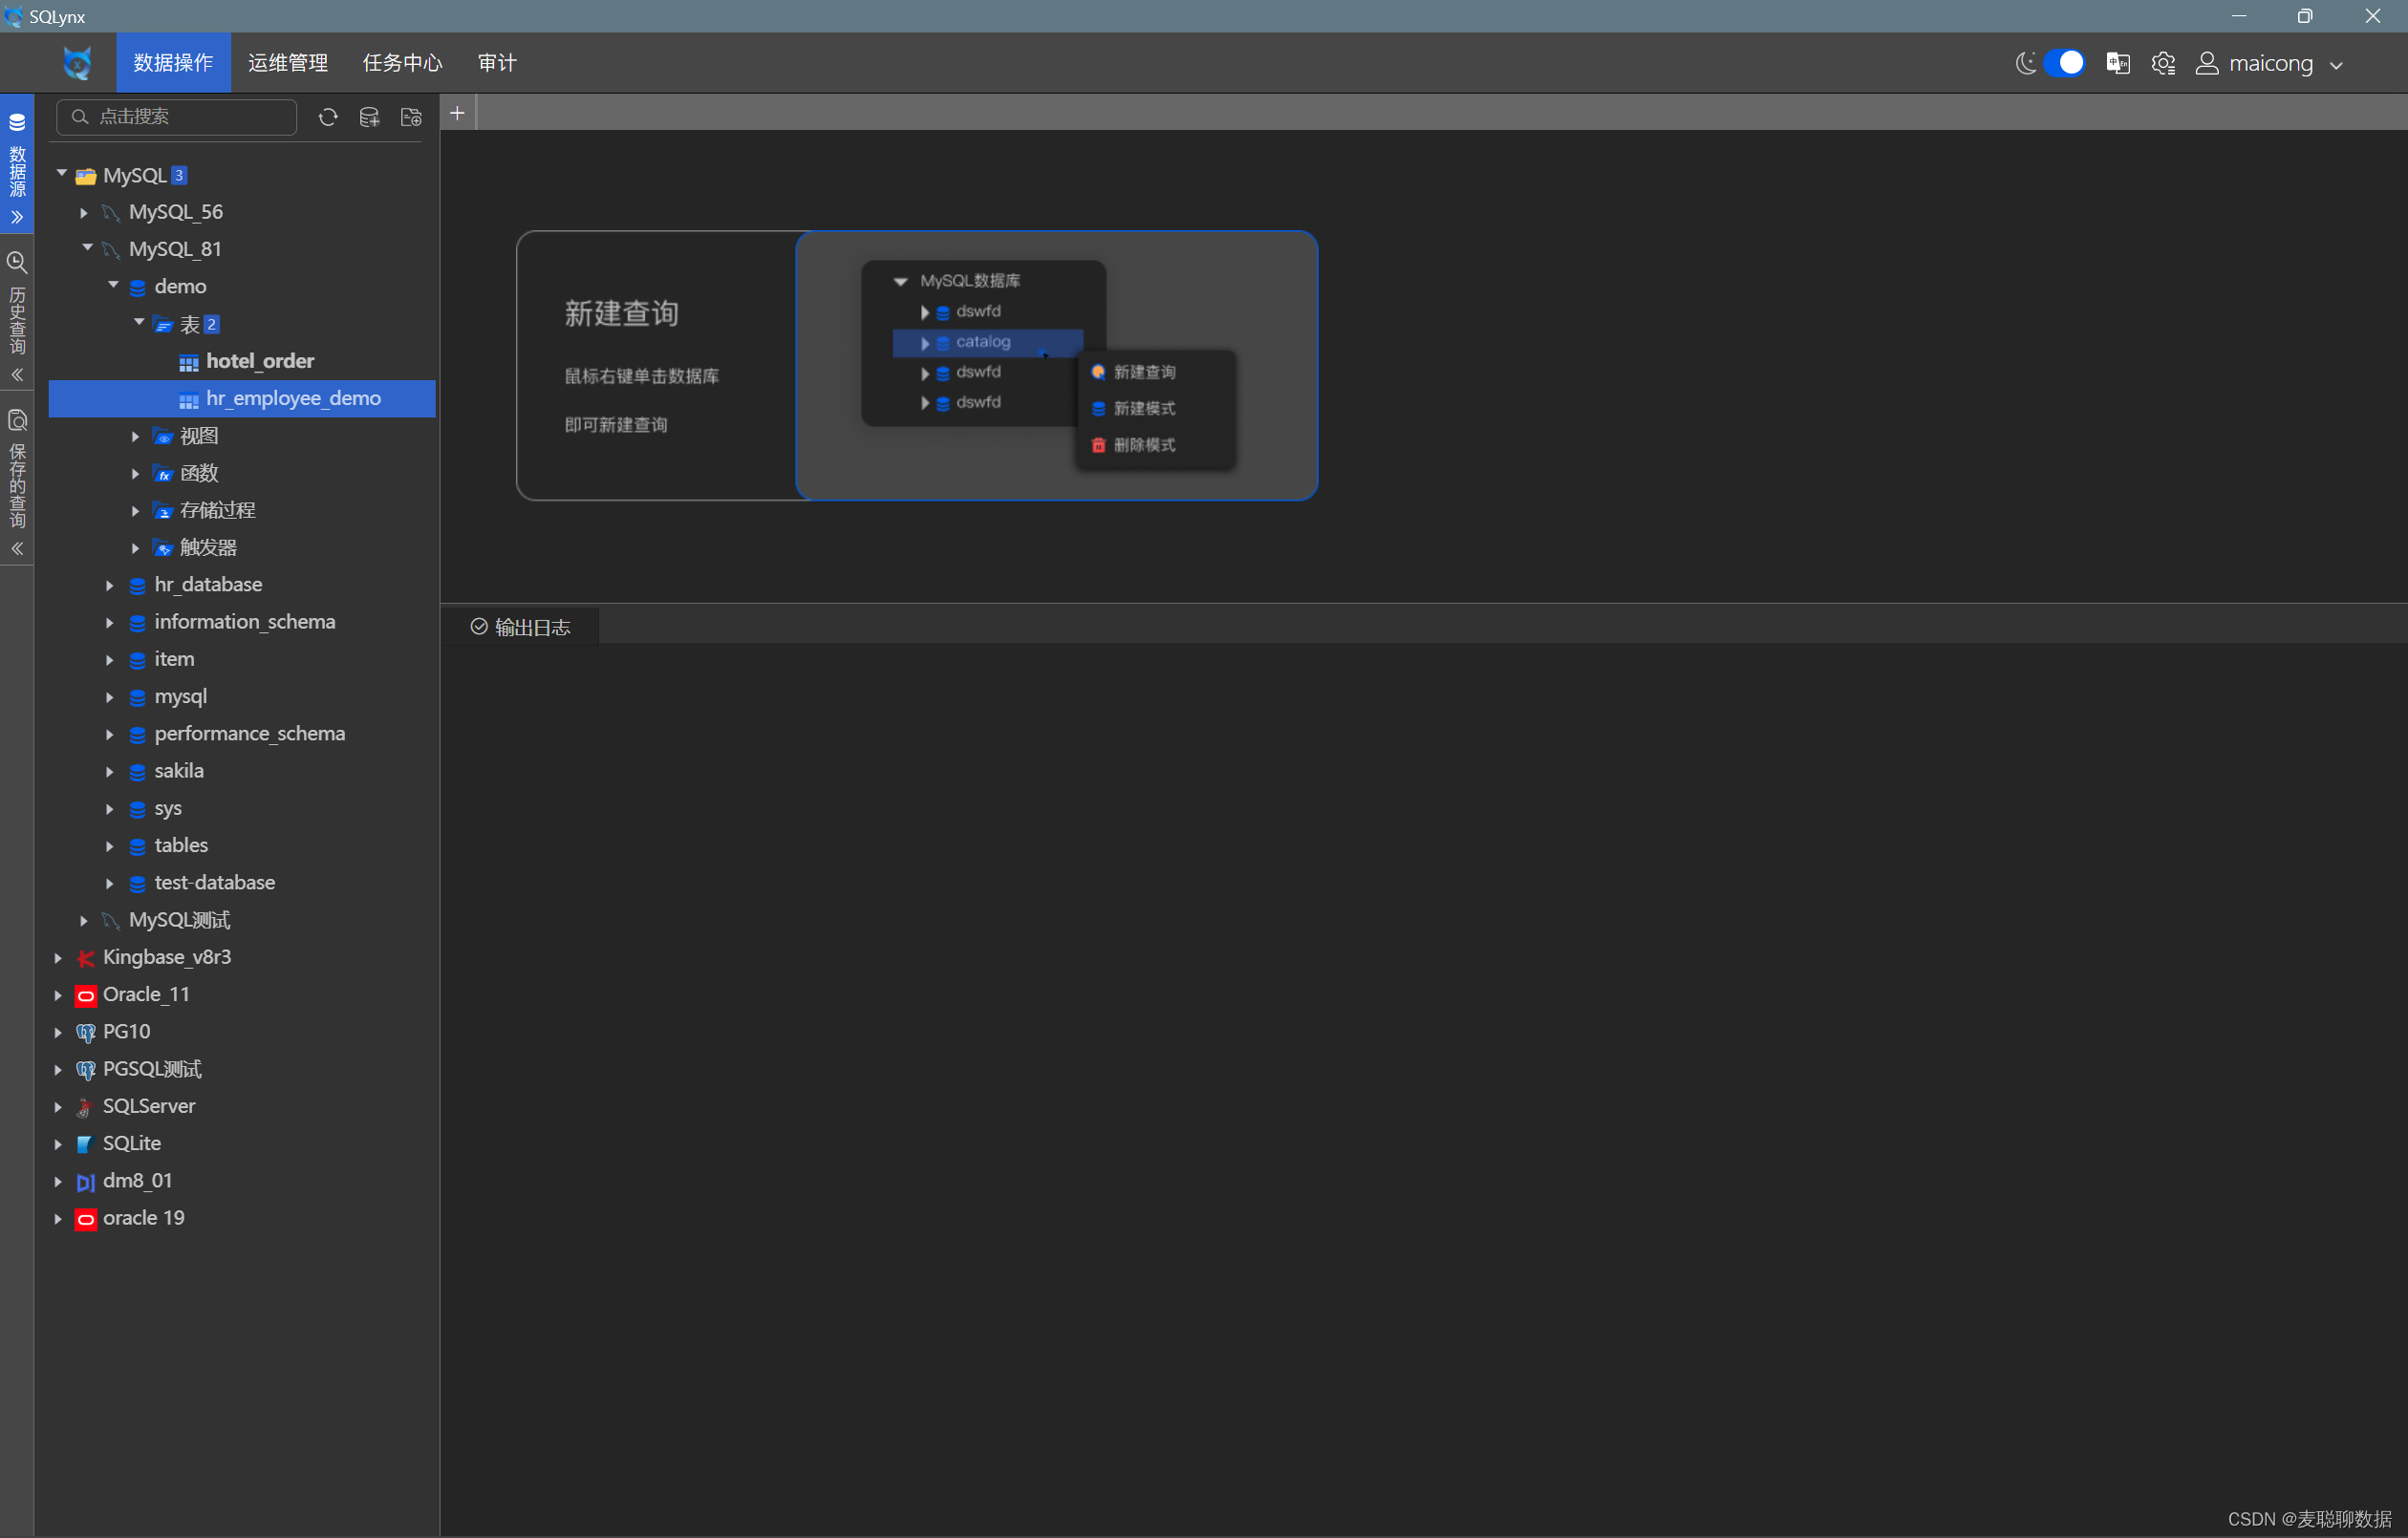Open the saved queries sidebar icon
This screenshot has width=2408, height=1538.
pyautogui.click(x=17, y=420)
